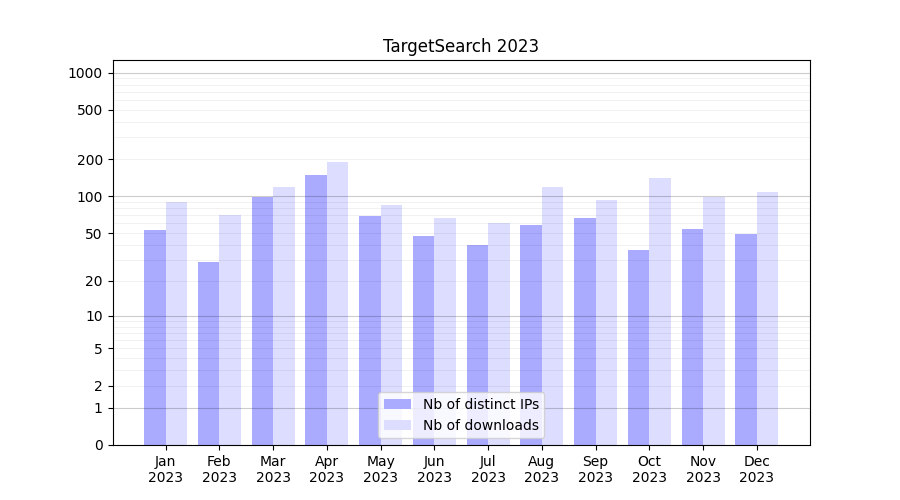Click the 1000 y-axis tick label
The width and height of the screenshot is (900, 500).
(85, 73)
